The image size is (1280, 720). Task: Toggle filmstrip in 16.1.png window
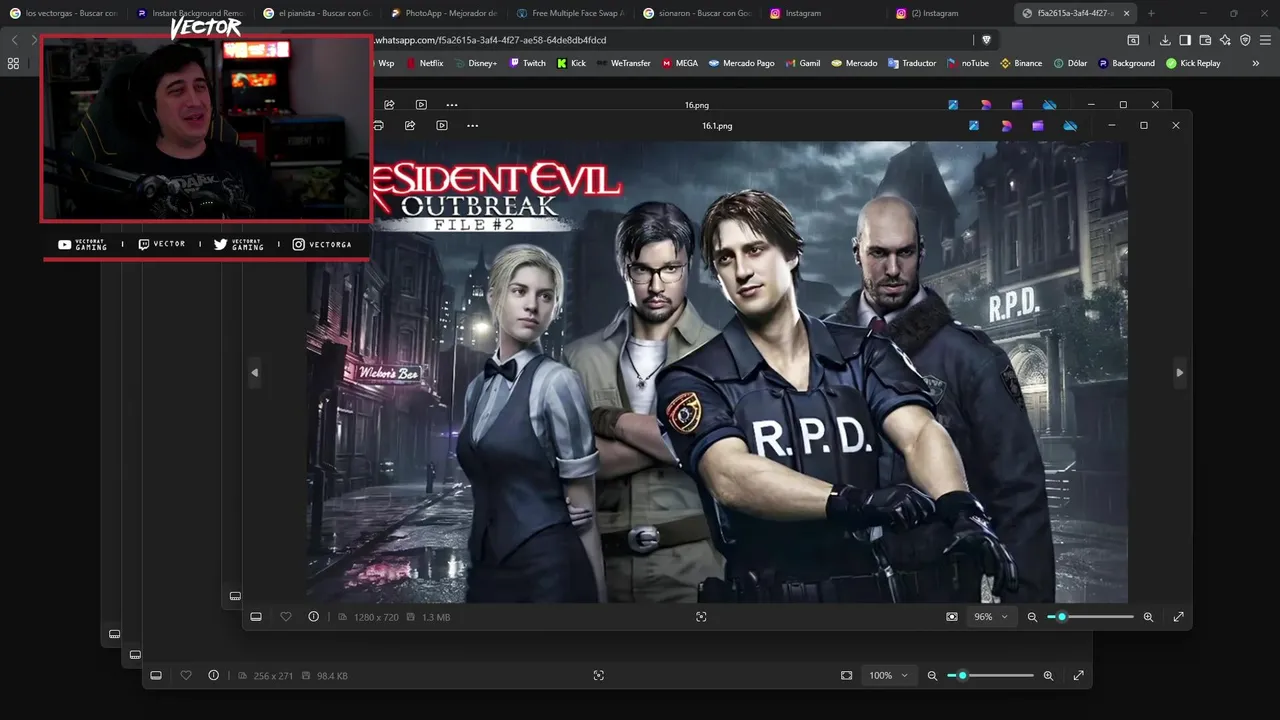tap(256, 617)
